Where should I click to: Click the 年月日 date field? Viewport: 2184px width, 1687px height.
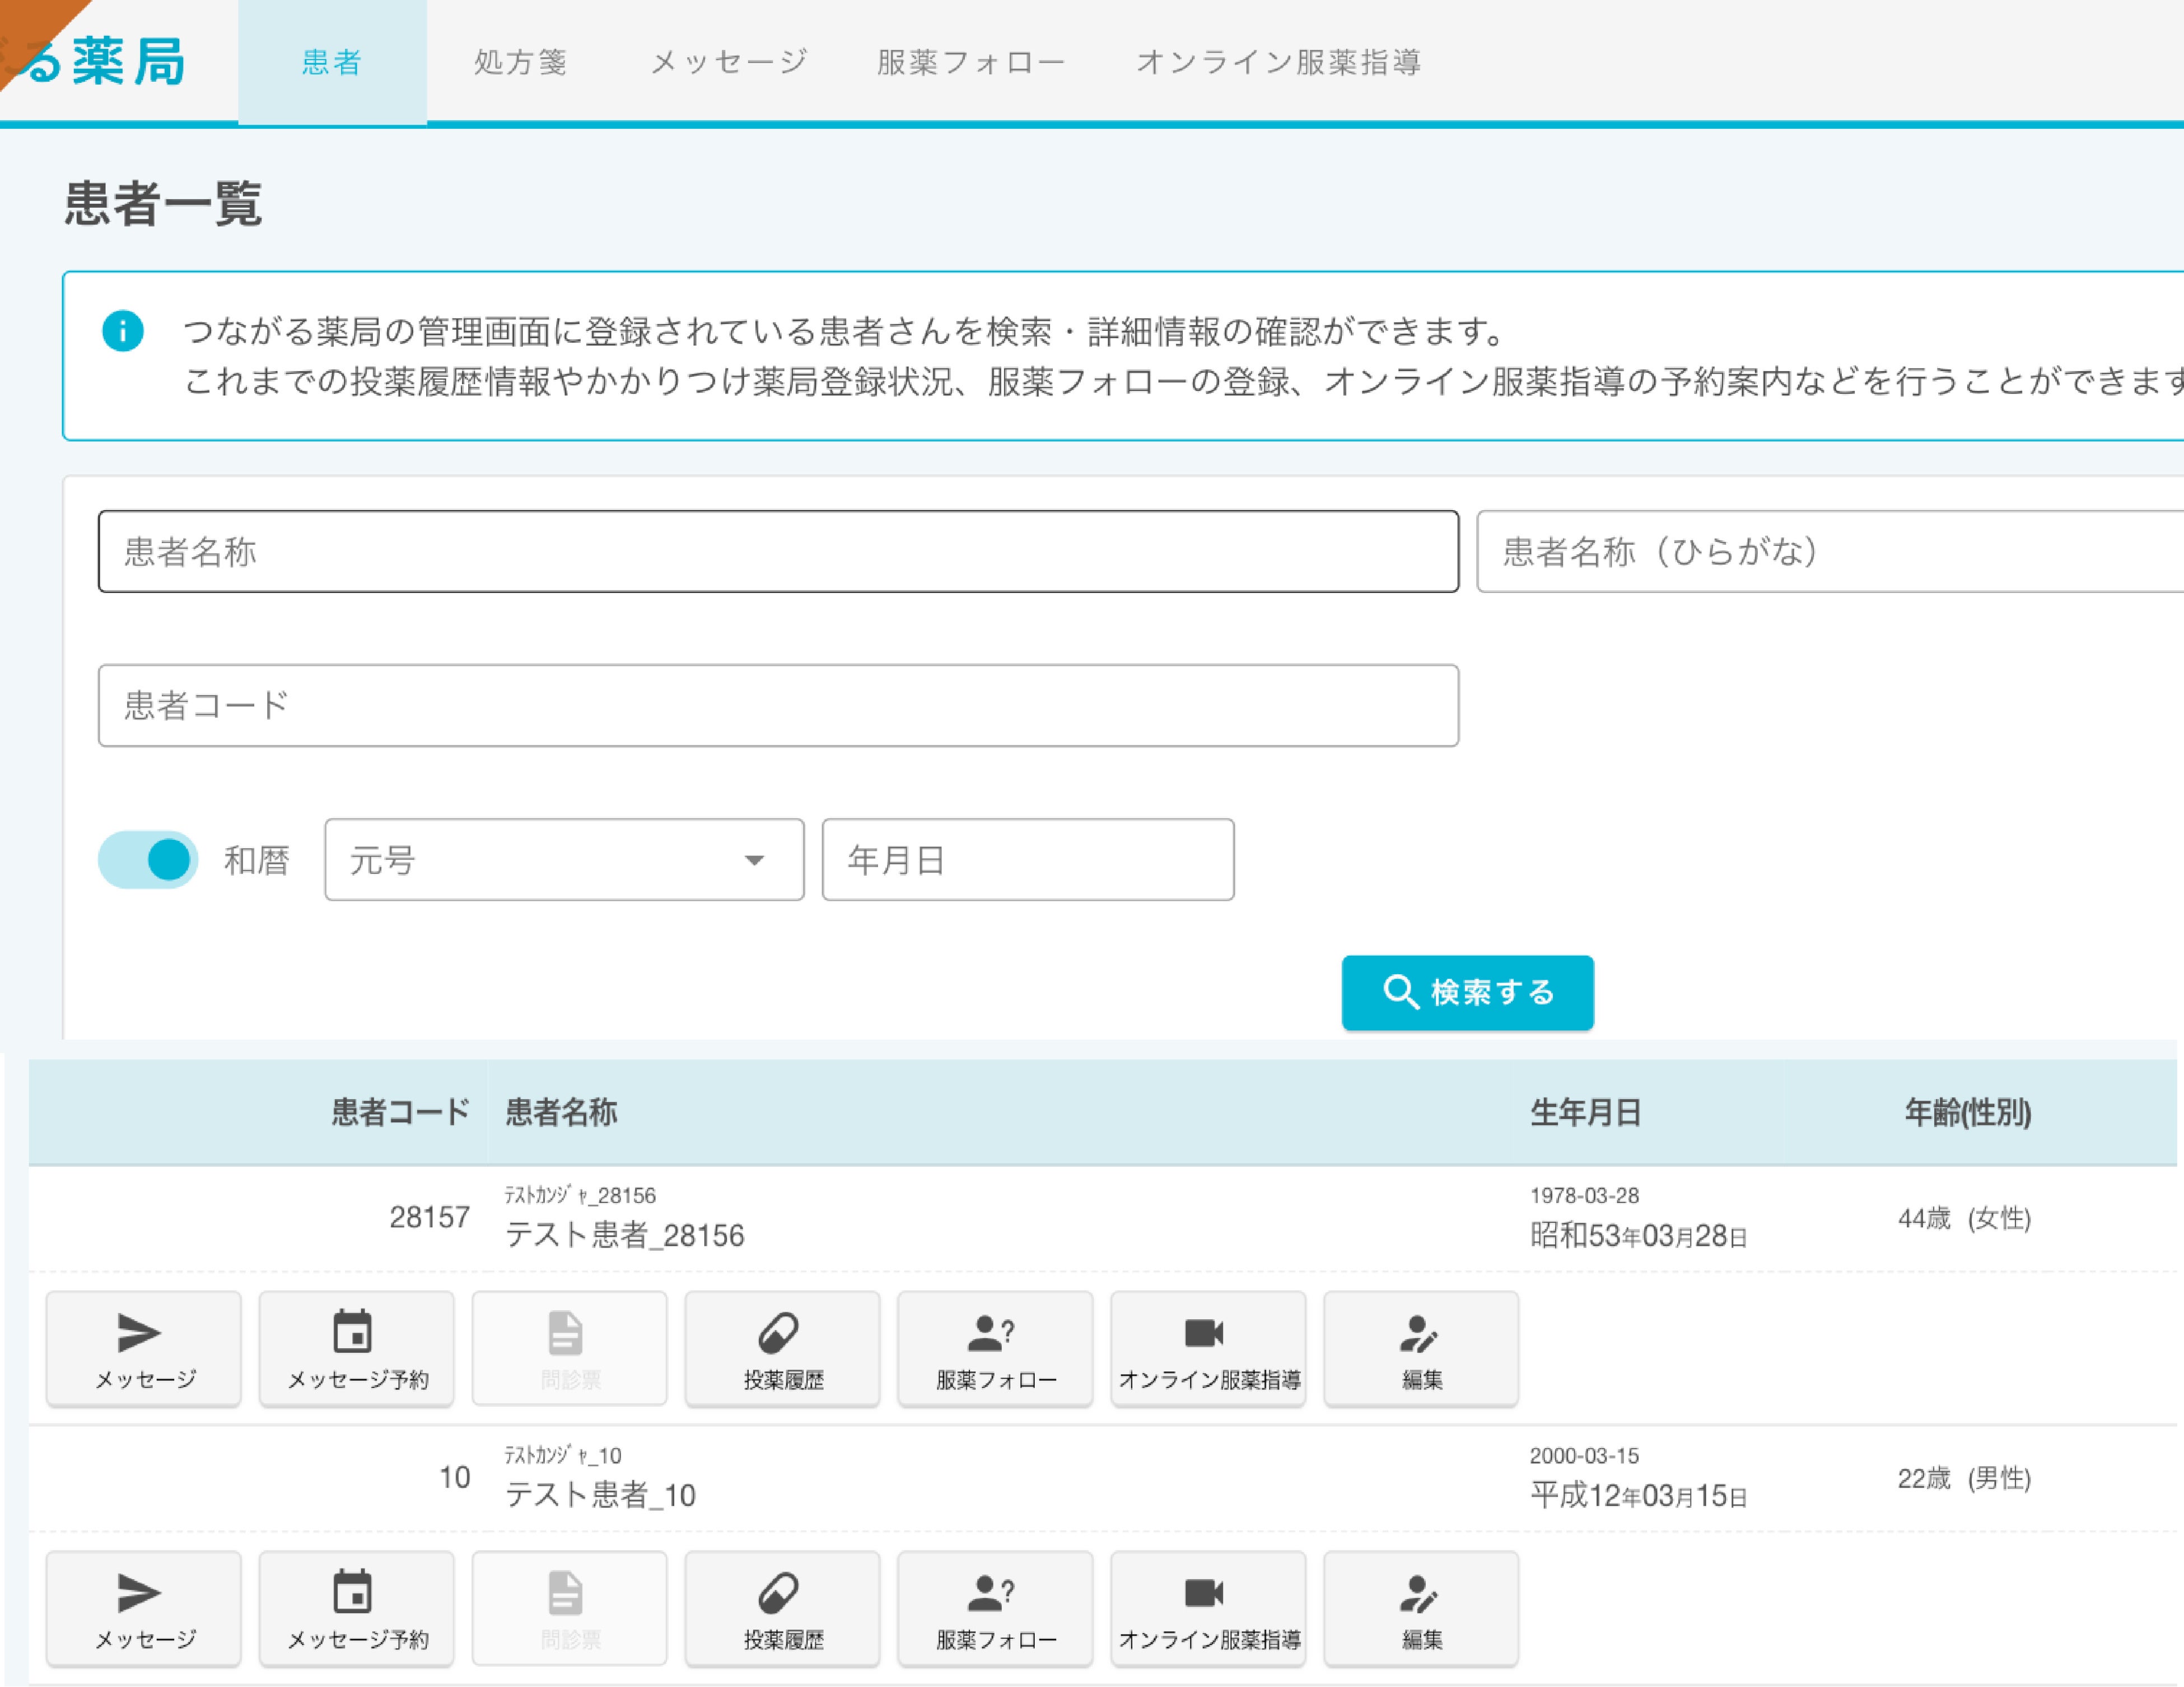[x=1027, y=859]
